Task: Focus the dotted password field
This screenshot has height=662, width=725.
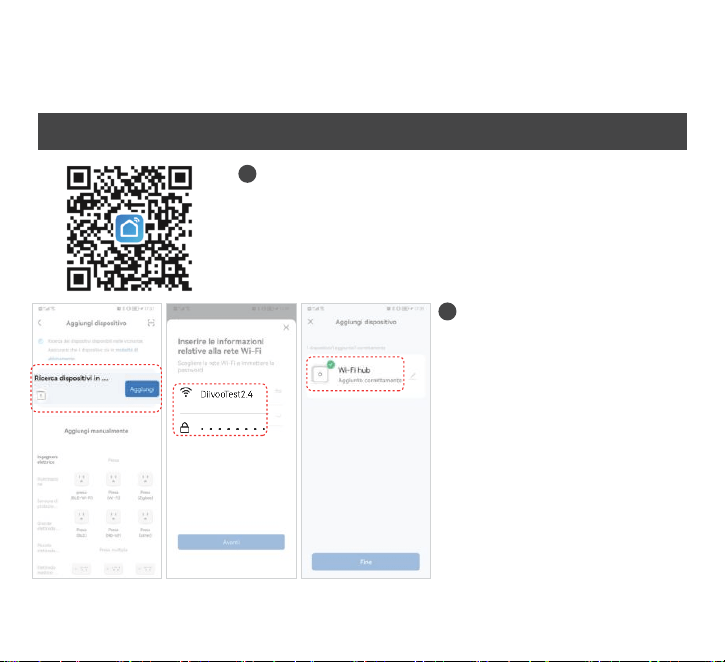Action: coord(233,429)
